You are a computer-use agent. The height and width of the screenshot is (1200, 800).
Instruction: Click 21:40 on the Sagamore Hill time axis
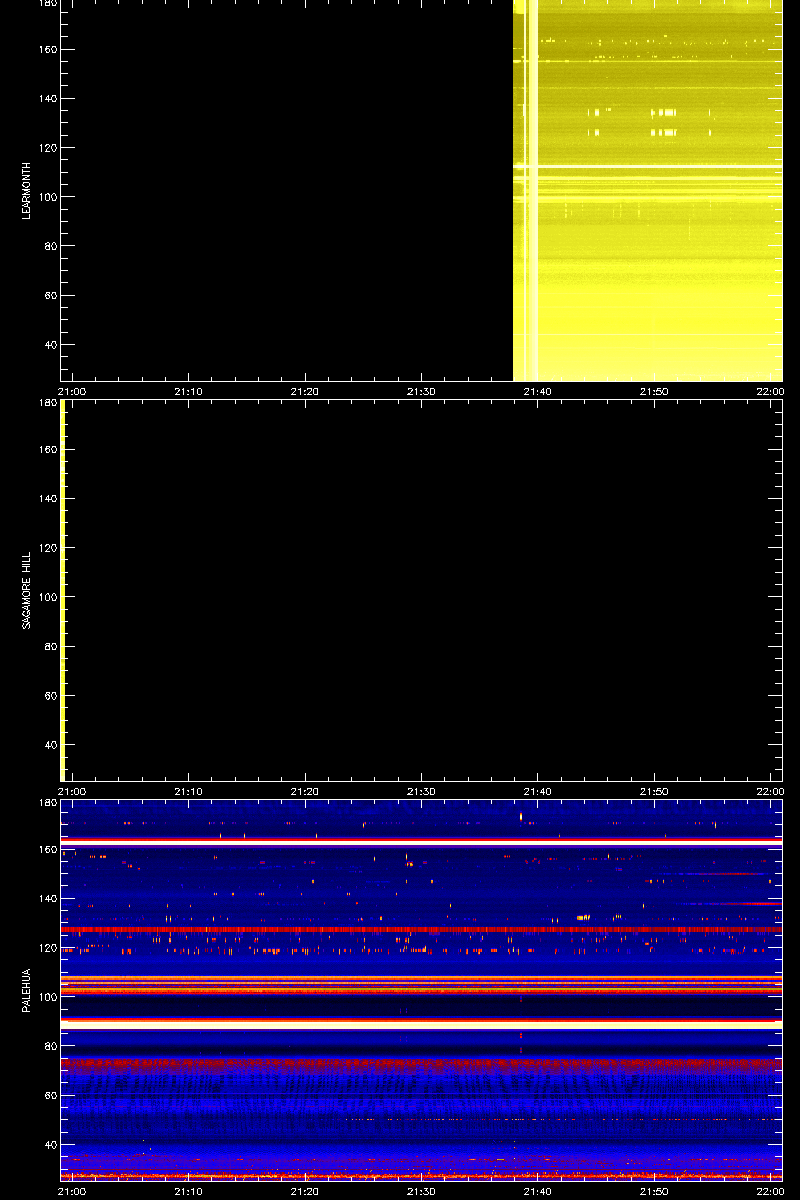[x=538, y=792]
